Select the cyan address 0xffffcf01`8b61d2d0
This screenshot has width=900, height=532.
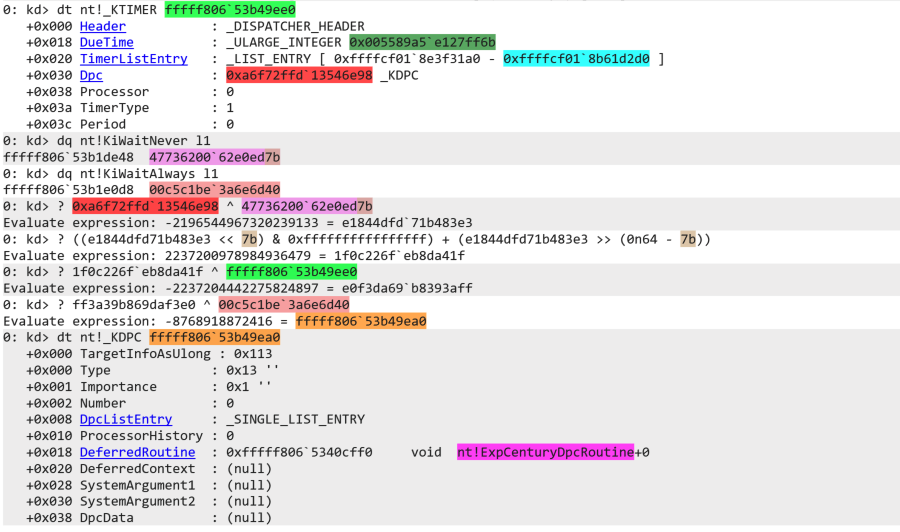coord(576,59)
